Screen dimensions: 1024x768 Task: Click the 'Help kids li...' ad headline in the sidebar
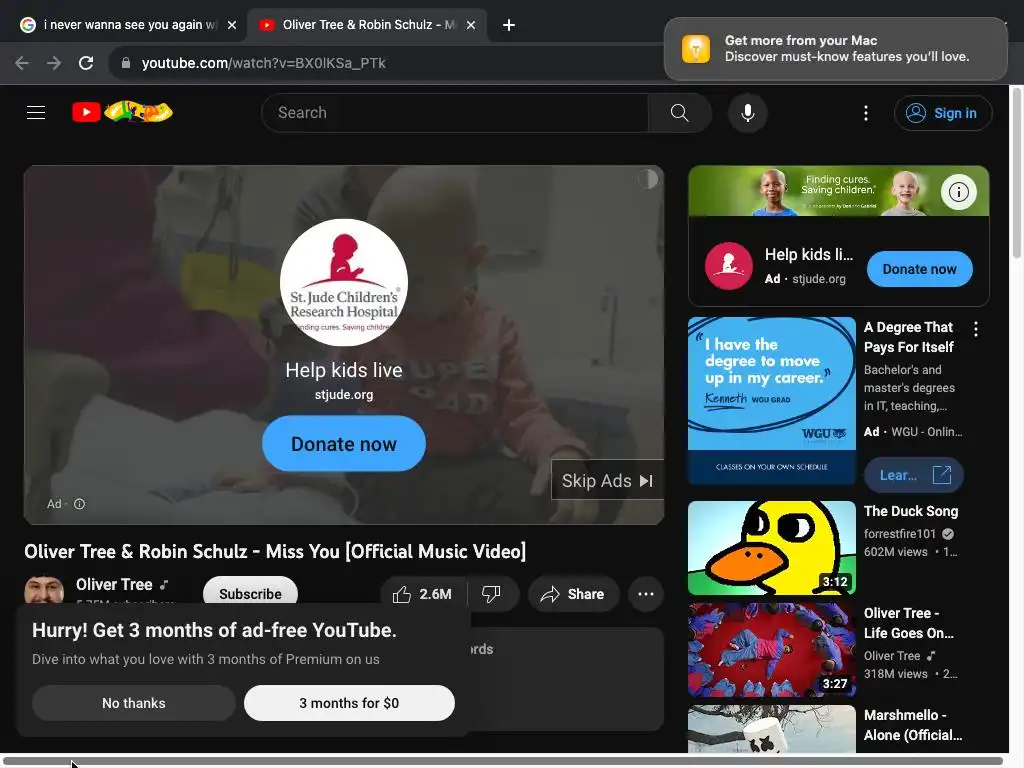pyautogui.click(x=808, y=255)
